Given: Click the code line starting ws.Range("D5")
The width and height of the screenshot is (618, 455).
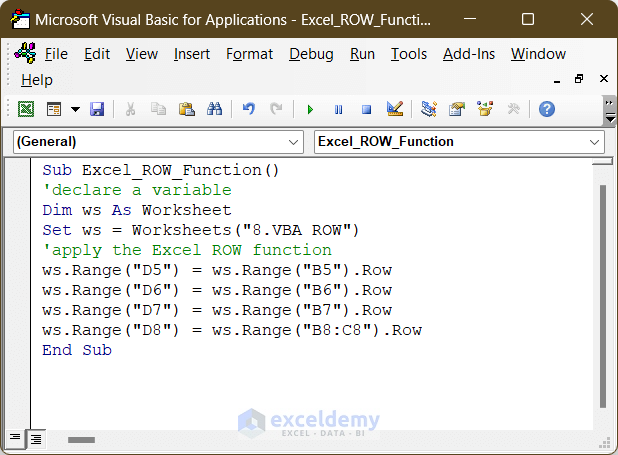Looking at the screenshot, I should pos(217,270).
